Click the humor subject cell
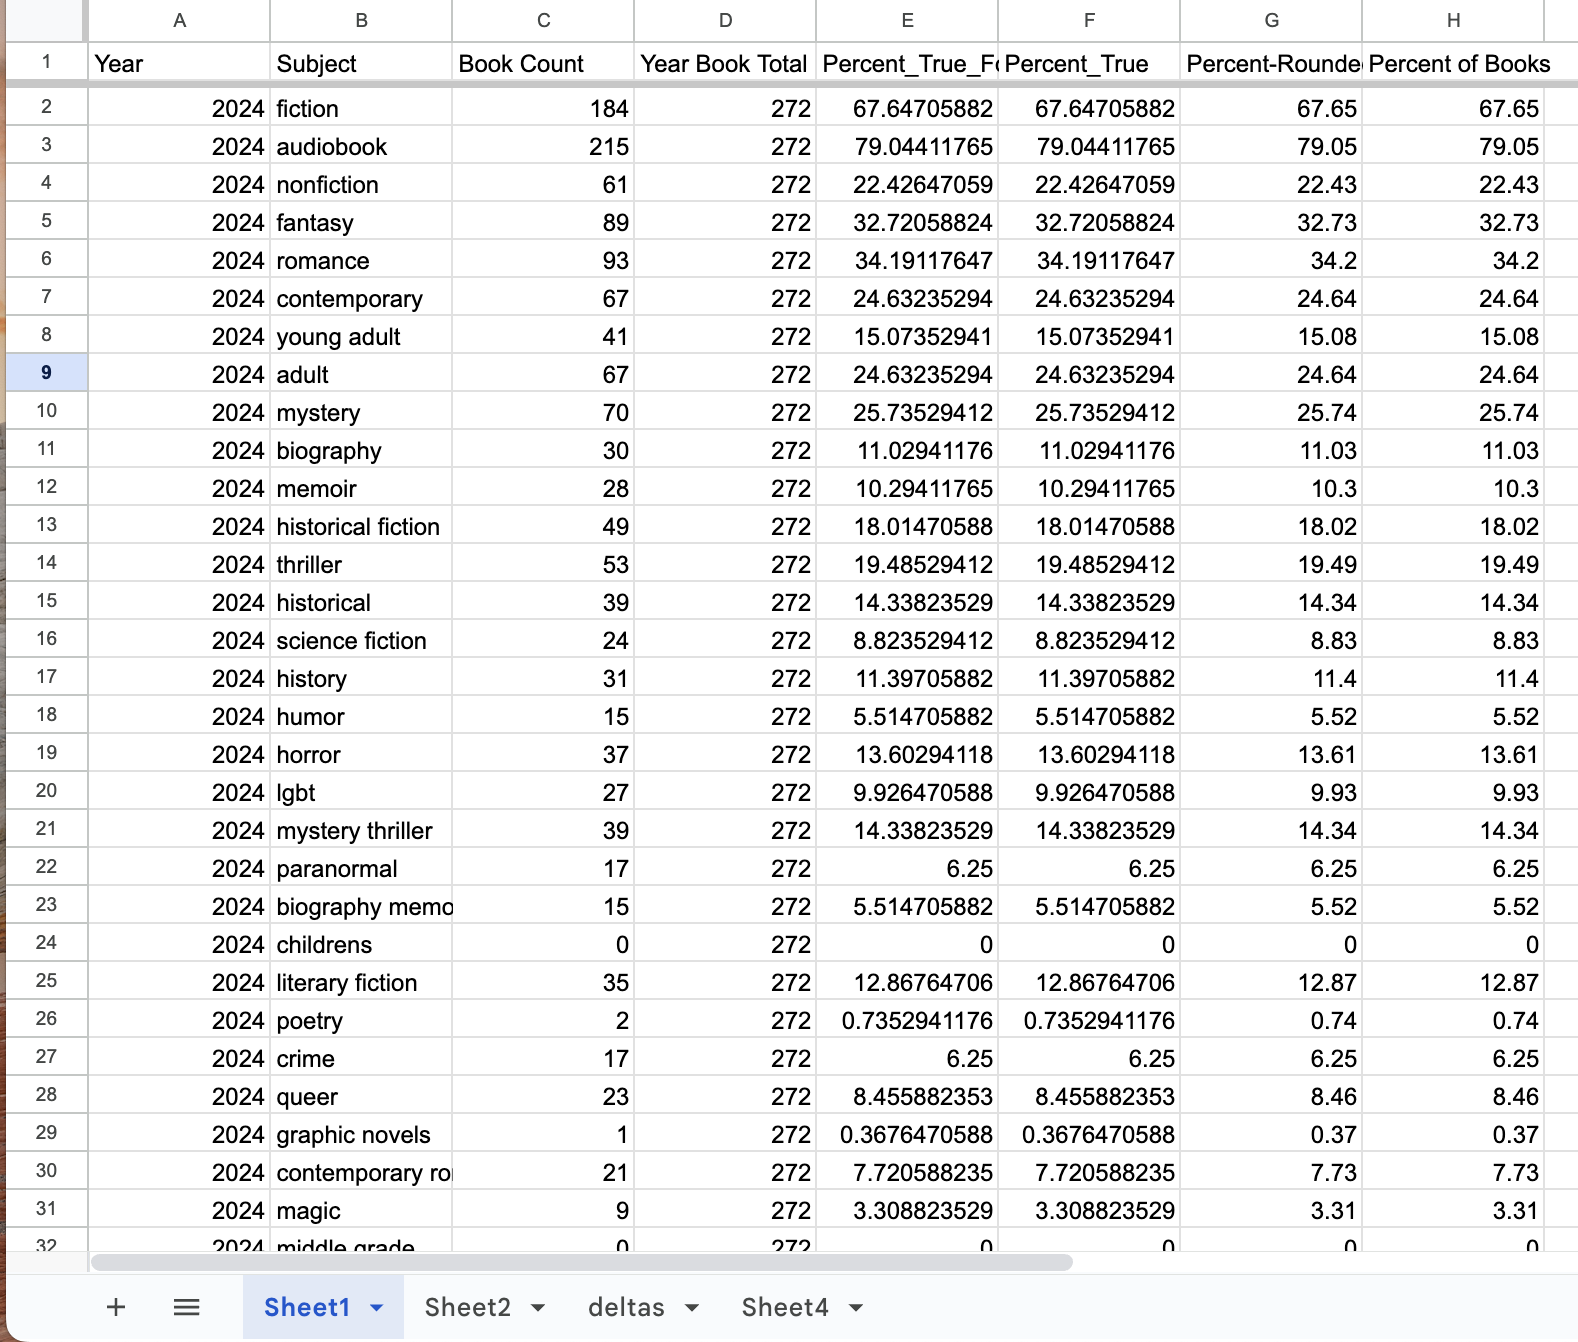 point(361,716)
